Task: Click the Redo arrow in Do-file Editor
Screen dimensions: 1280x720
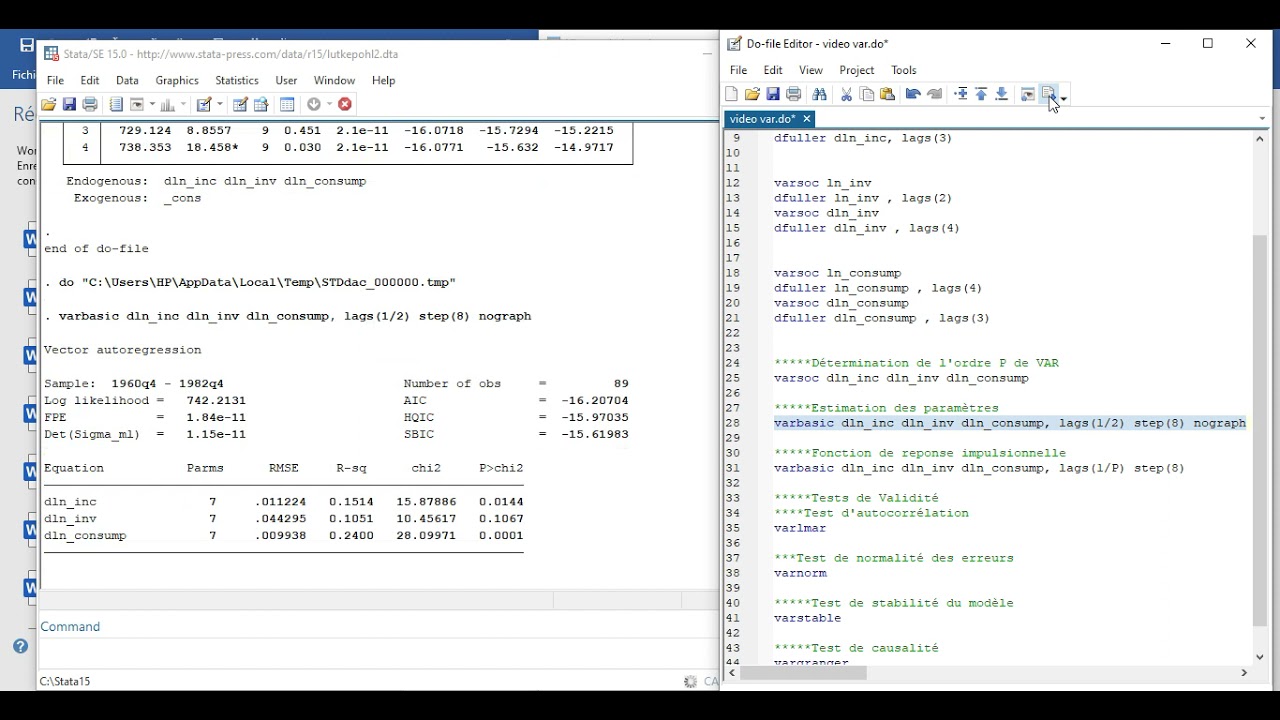Action: click(935, 94)
